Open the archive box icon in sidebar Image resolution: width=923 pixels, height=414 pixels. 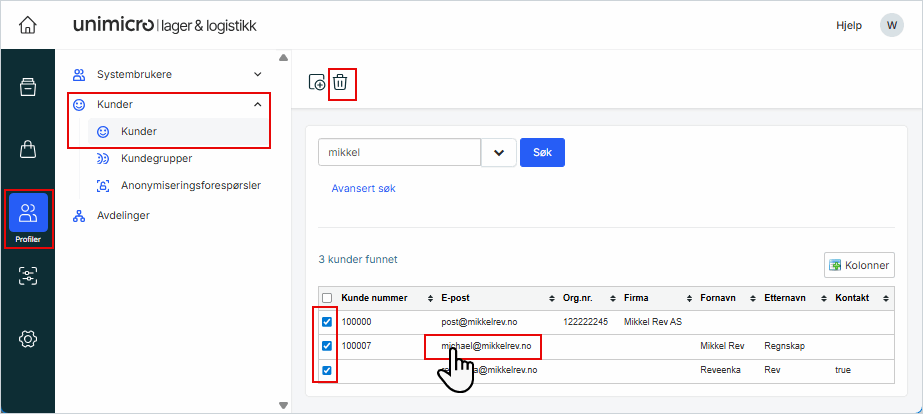click(28, 87)
